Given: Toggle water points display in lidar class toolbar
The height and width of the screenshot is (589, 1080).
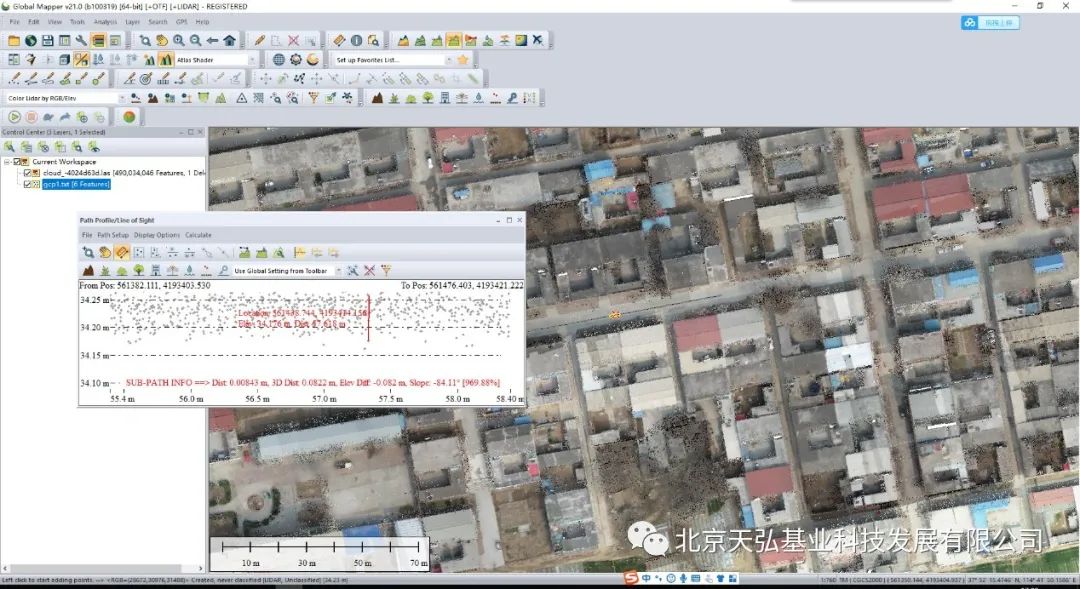Looking at the screenshot, I should point(479,98).
